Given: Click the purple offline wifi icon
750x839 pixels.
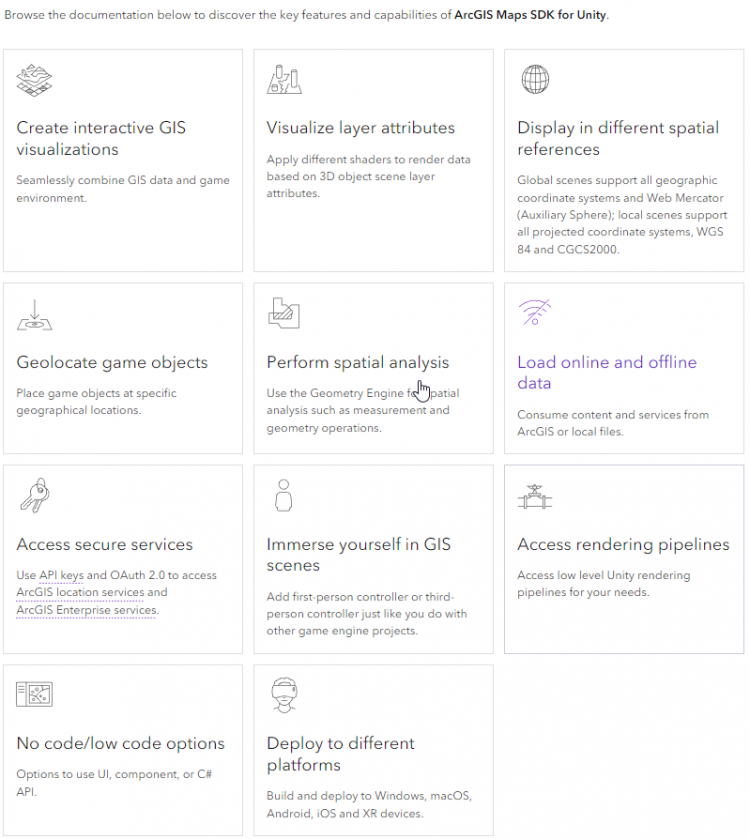Looking at the screenshot, I should click(534, 312).
